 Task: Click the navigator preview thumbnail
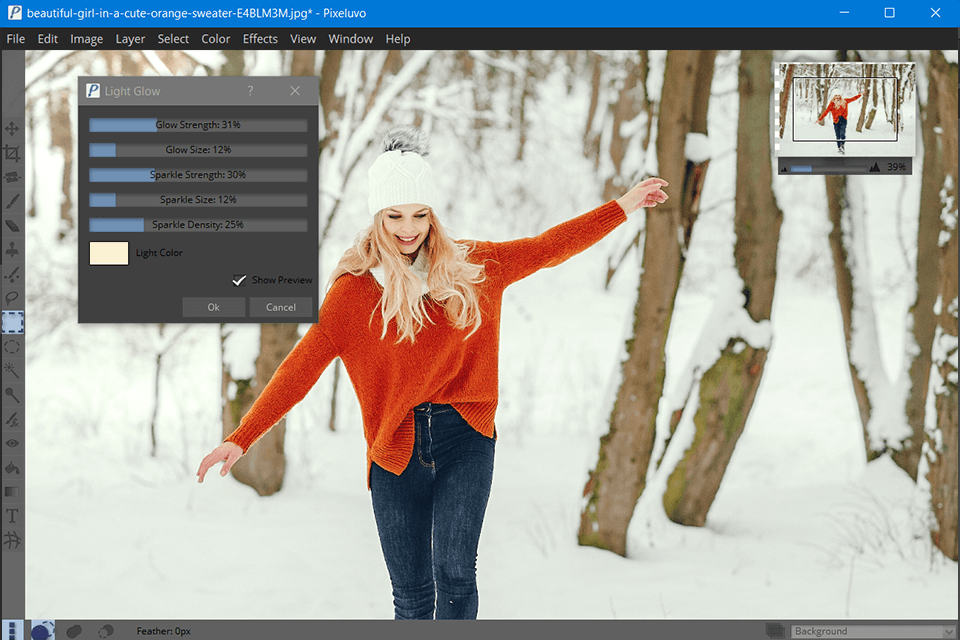(845, 110)
